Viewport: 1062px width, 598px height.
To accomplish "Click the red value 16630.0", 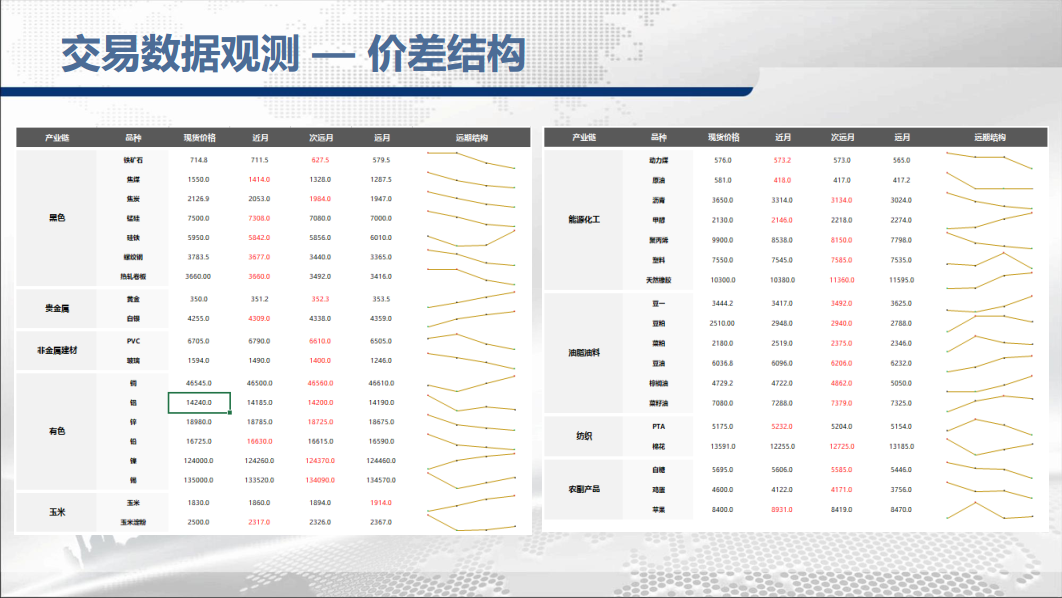I will (x=259, y=442).
